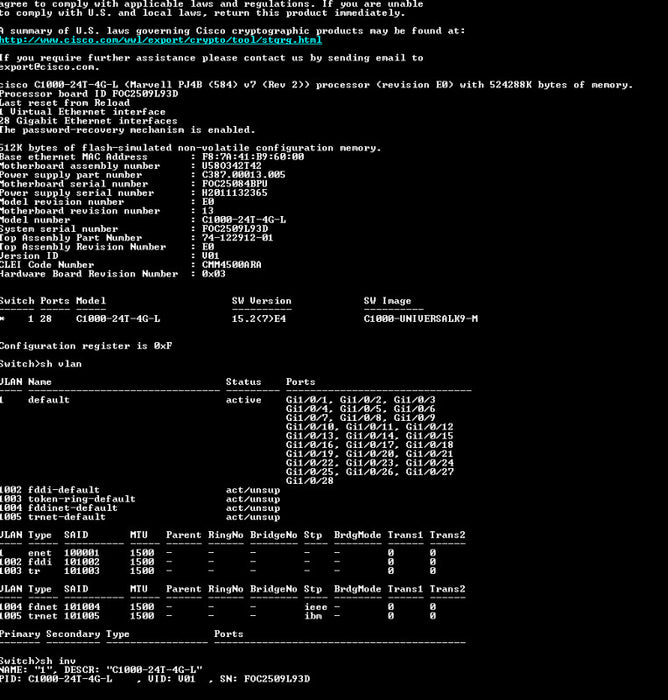668x700 pixels.
Task: Click the 'ieee' Stp value
Action: 316,607
